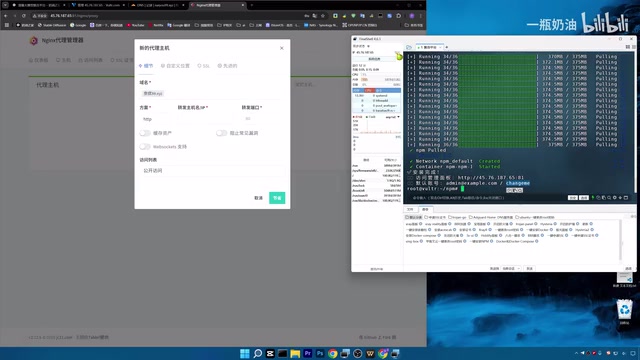The image size is (640, 360).
Task: Enable Websockets support switch
Action: tap(144, 147)
